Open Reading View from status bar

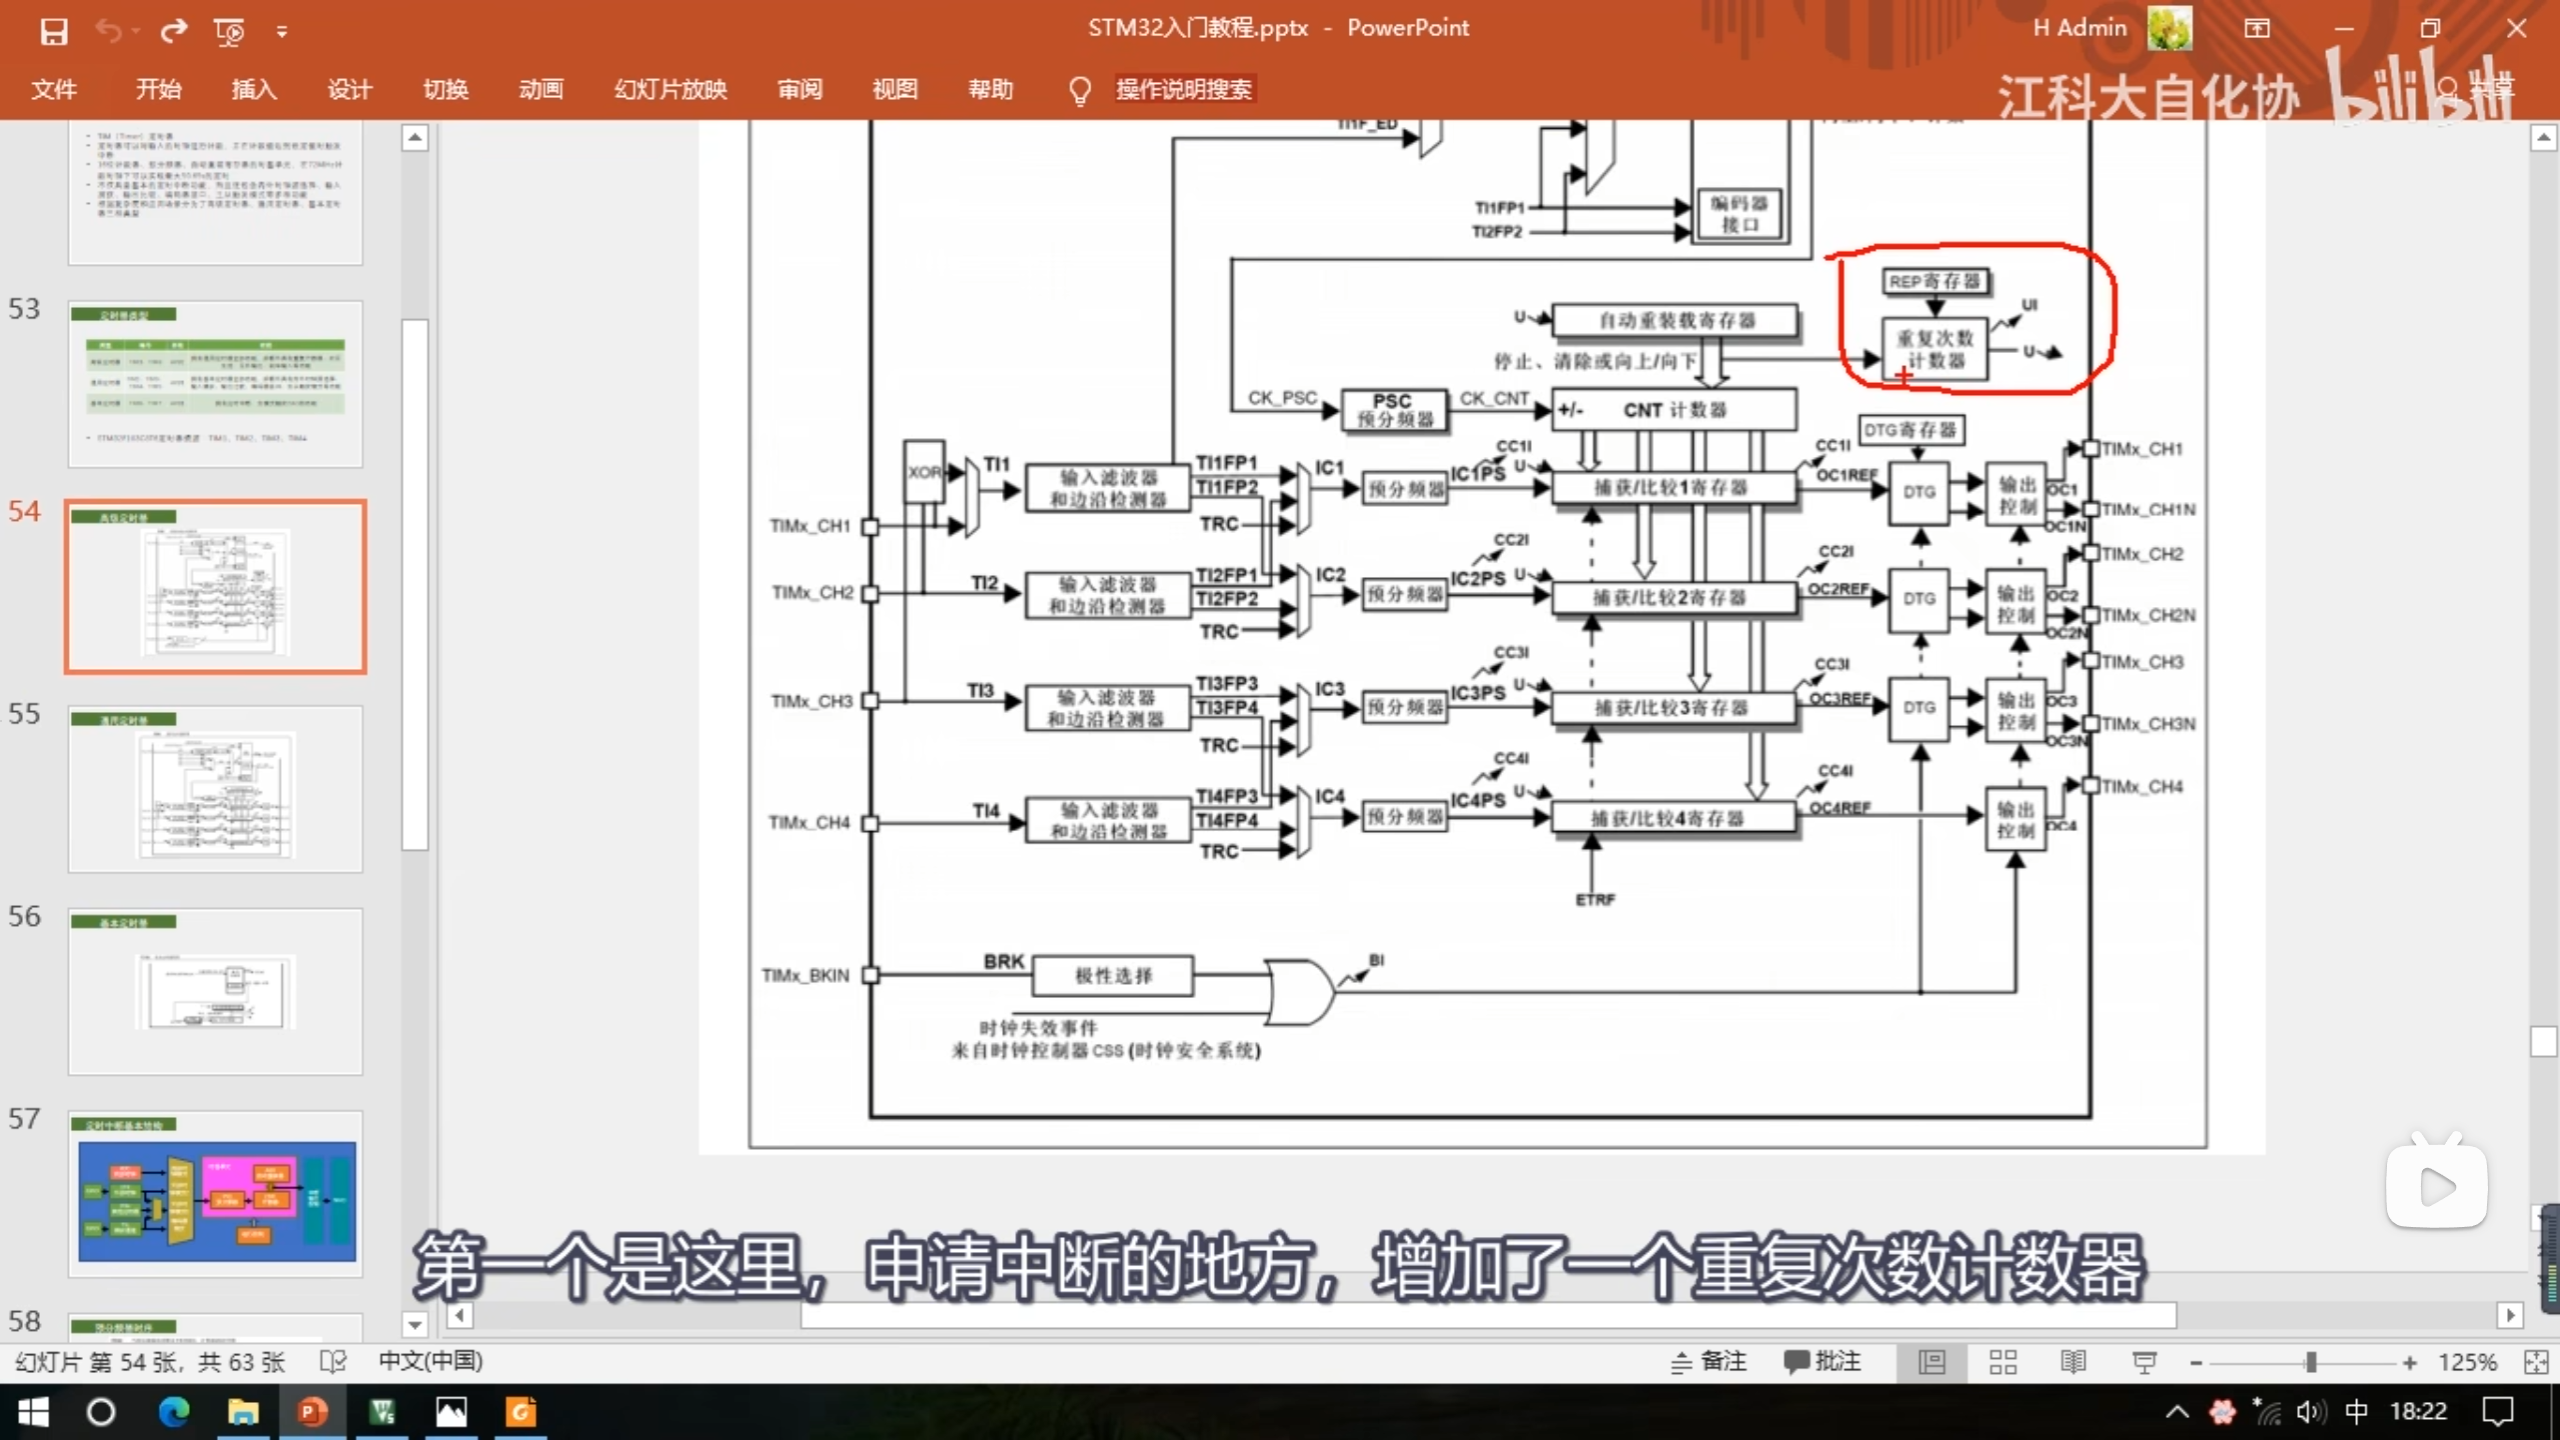[2073, 1362]
